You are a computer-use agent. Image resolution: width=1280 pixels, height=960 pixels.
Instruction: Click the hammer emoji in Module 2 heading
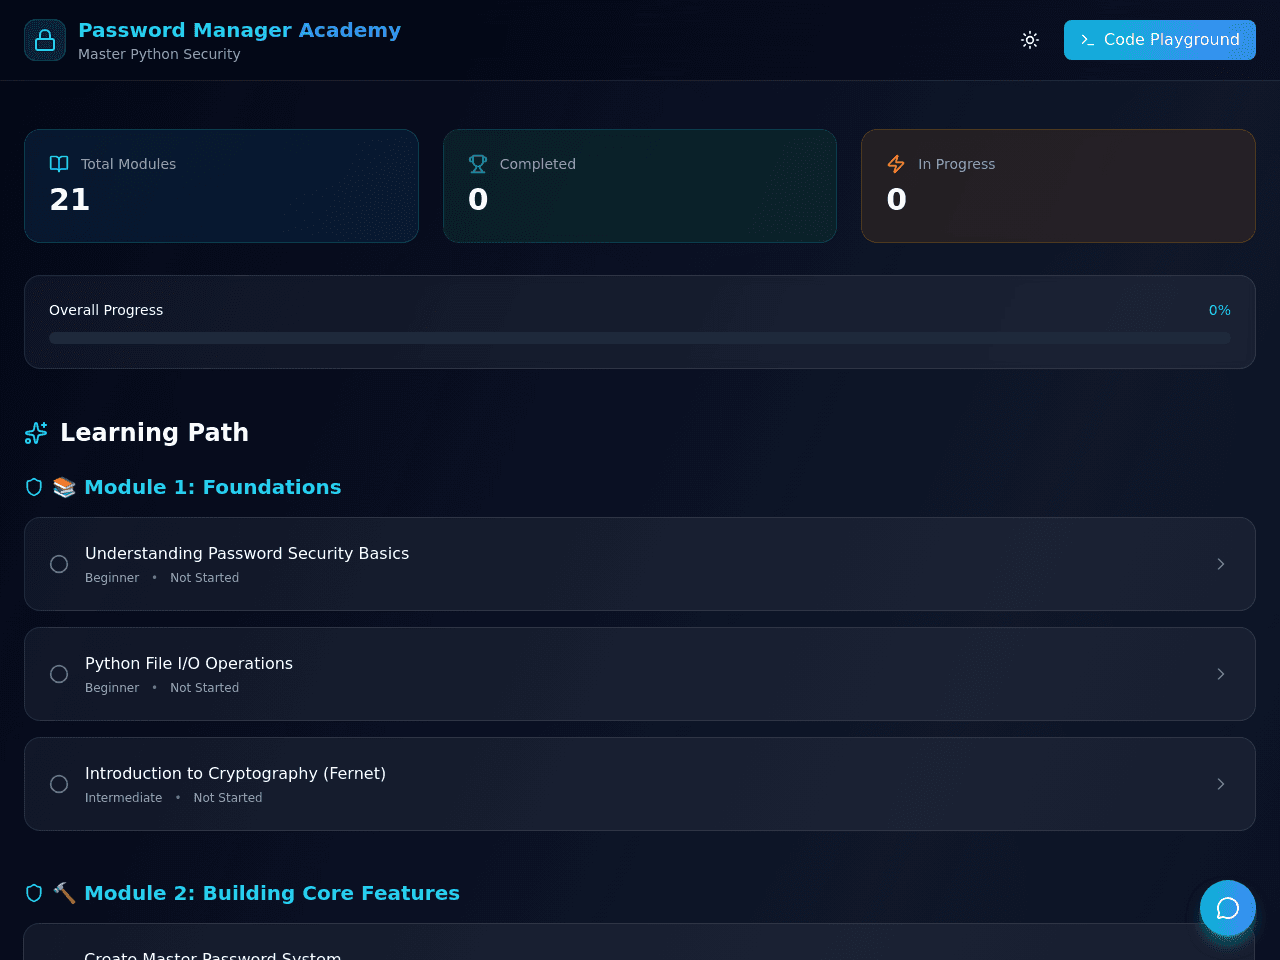(64, 893)
